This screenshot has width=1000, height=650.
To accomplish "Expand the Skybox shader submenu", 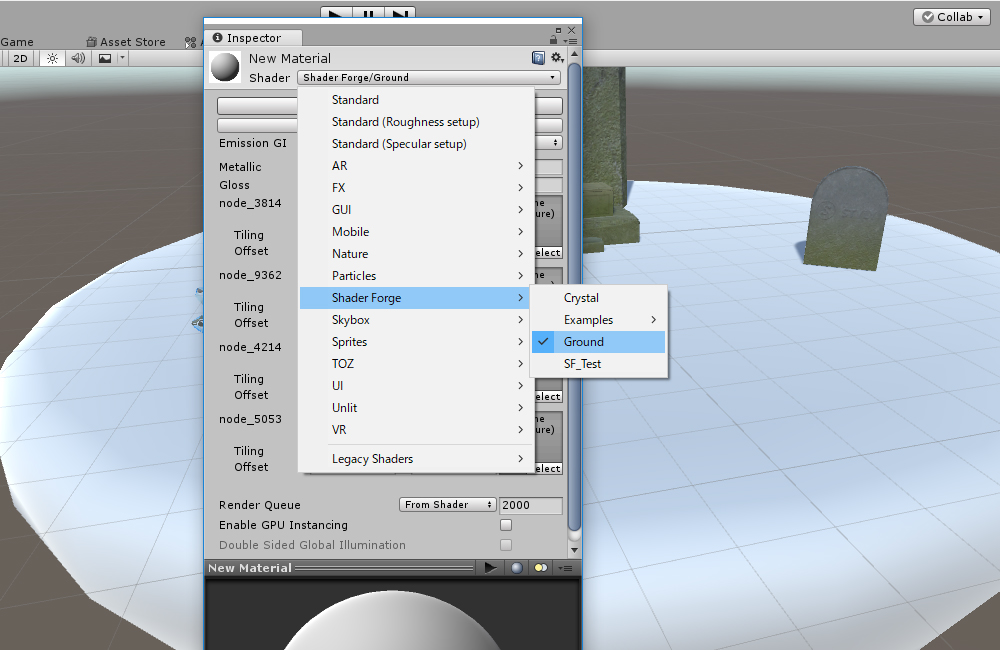I will (x=416, y=320).
